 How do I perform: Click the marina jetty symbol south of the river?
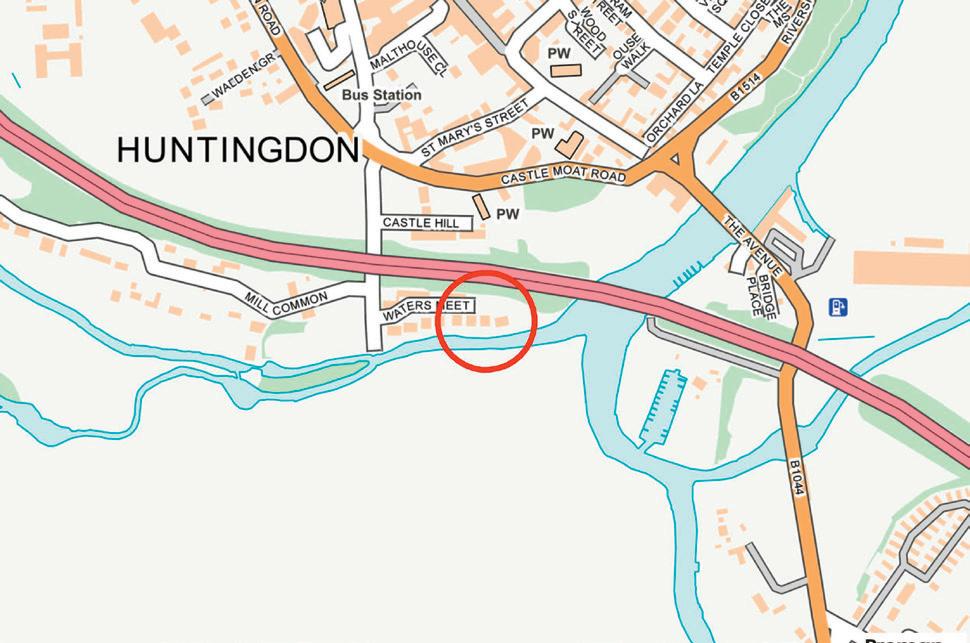[x=663, y=408]
